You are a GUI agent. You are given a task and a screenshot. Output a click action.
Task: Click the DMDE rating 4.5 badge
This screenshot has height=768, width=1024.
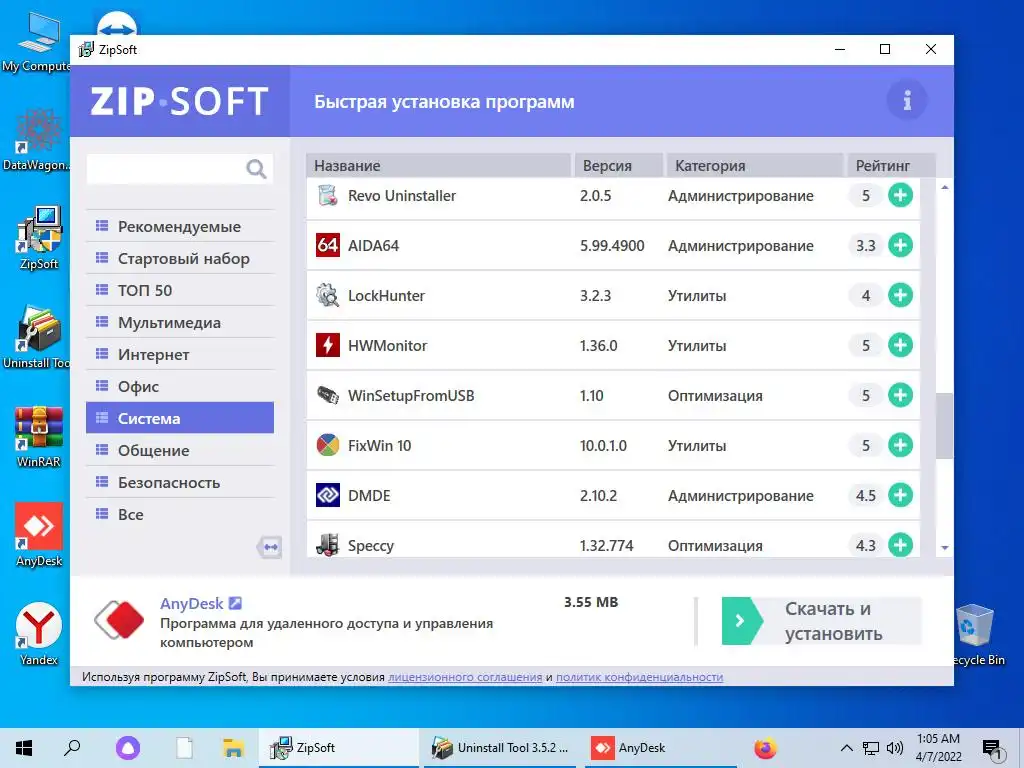pos(866,496)
